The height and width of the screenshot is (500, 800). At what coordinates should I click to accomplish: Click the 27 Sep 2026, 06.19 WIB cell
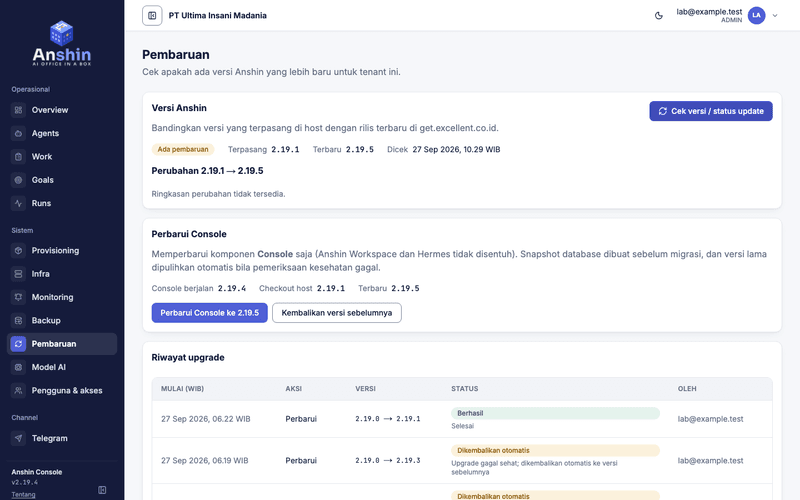click(x=205, y=461)
